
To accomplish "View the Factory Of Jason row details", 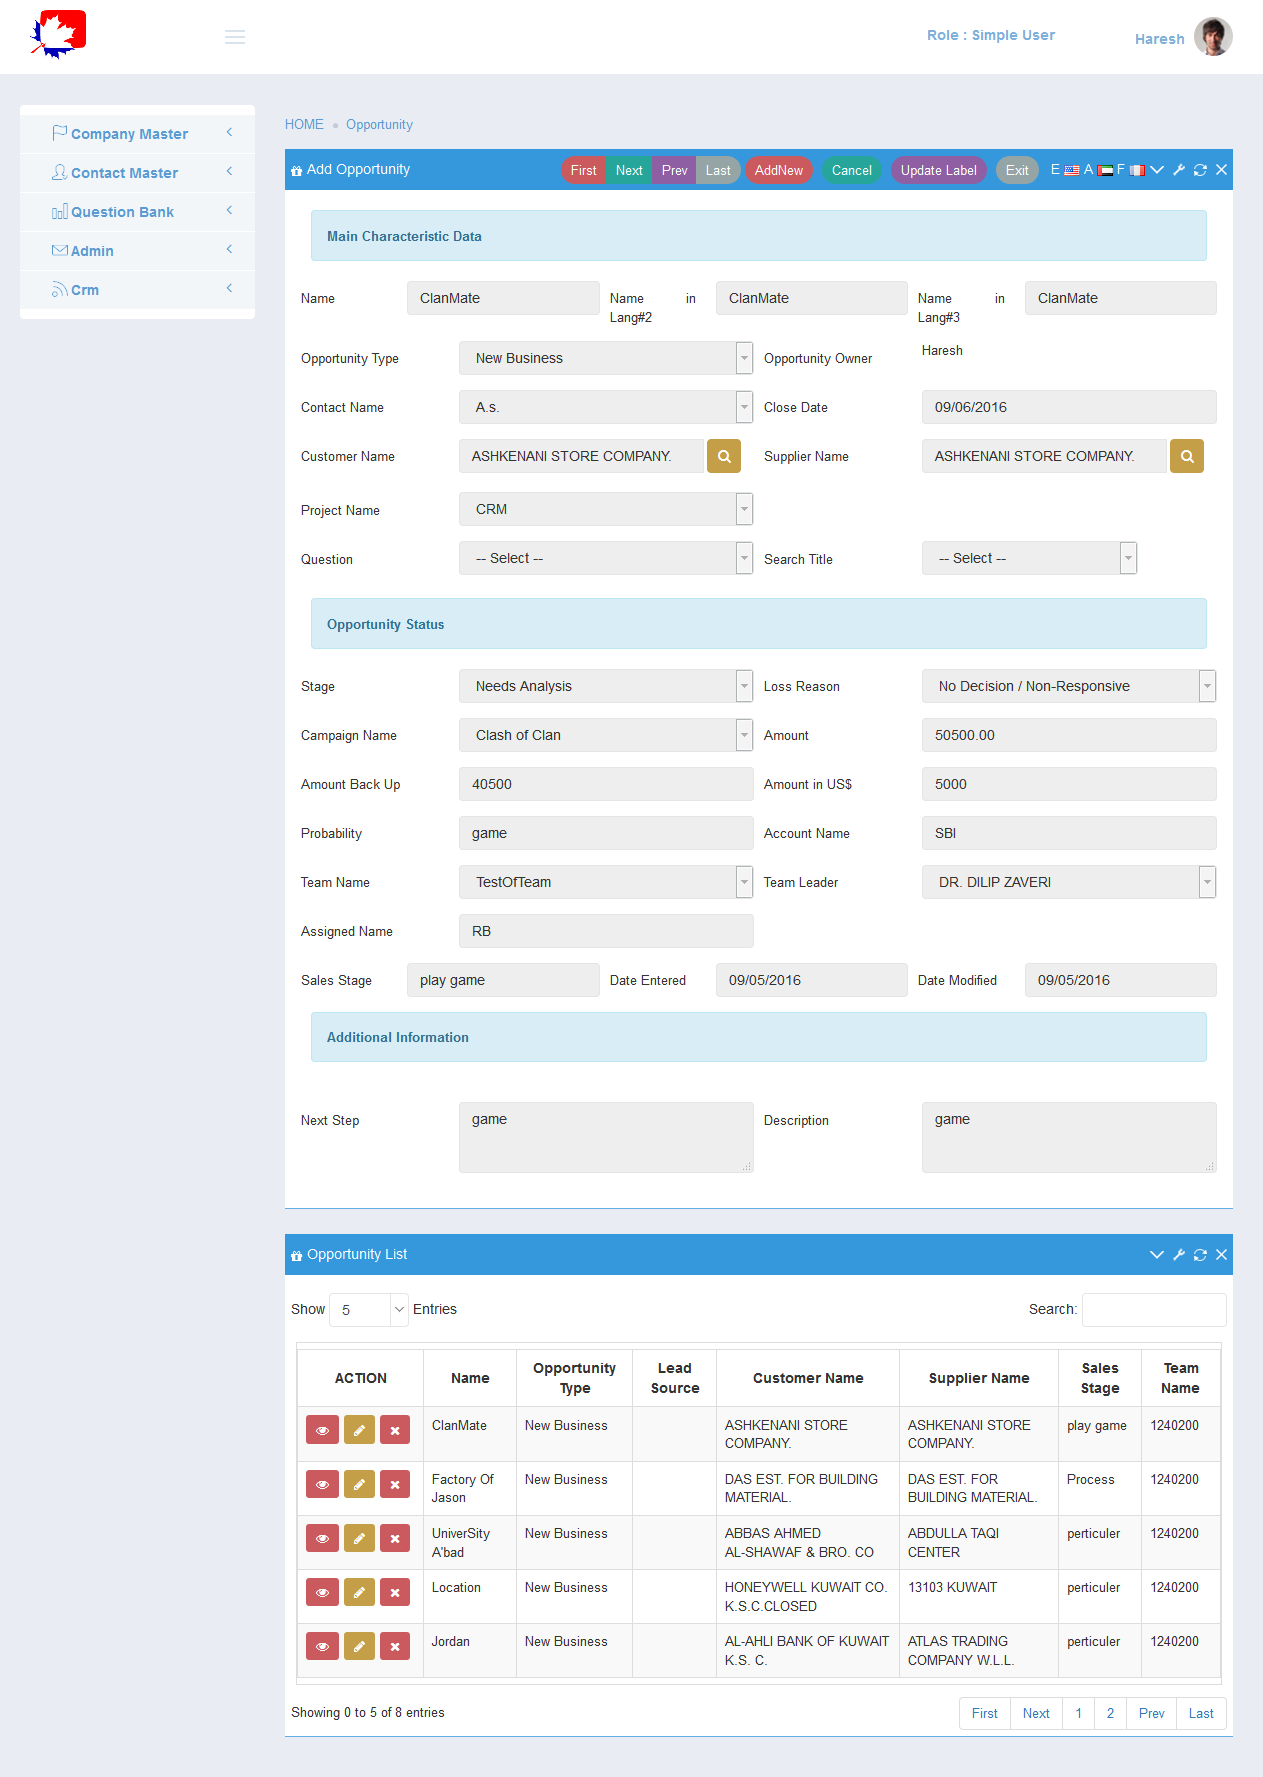I will pyautogui.click(x=322, y=1484).
